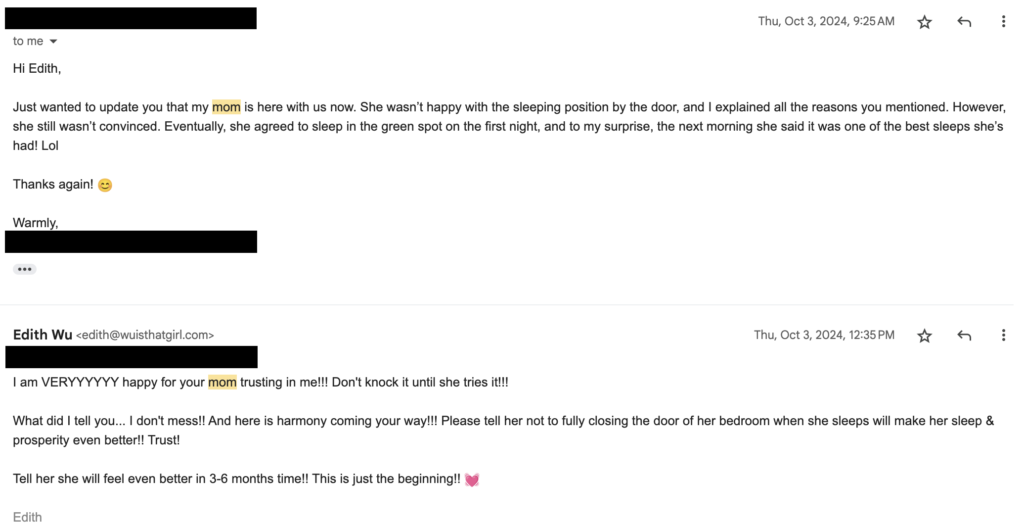Star Edith Wu's 12:35 PM reply
Screen dimensions: 1024x532
[x=924, y=336]
